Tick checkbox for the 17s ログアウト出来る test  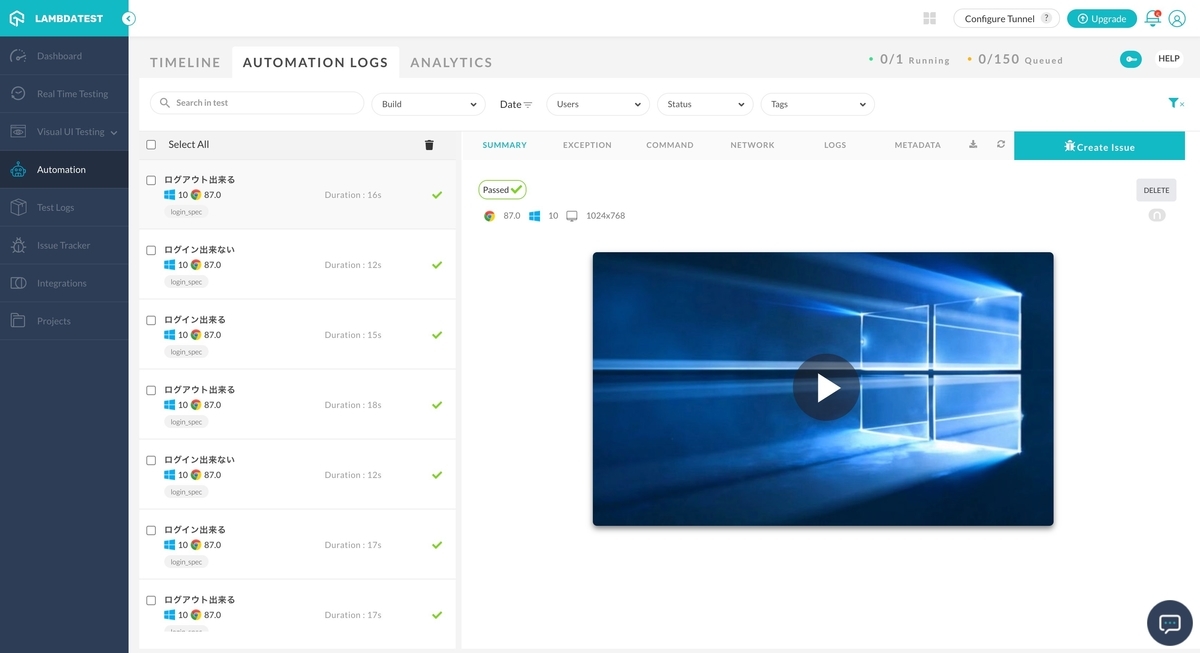[151, 600]
